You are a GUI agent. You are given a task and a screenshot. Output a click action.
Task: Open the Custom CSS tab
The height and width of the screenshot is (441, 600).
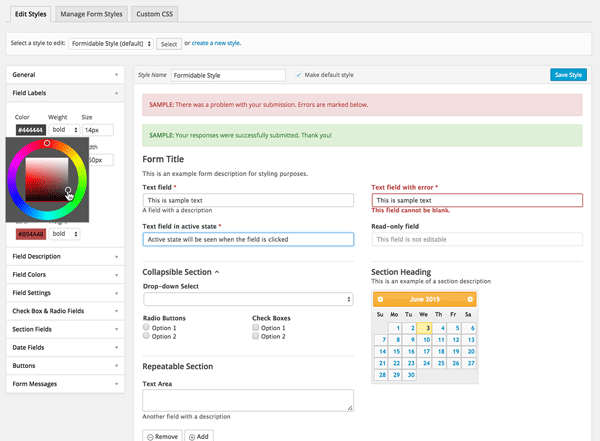155,14
